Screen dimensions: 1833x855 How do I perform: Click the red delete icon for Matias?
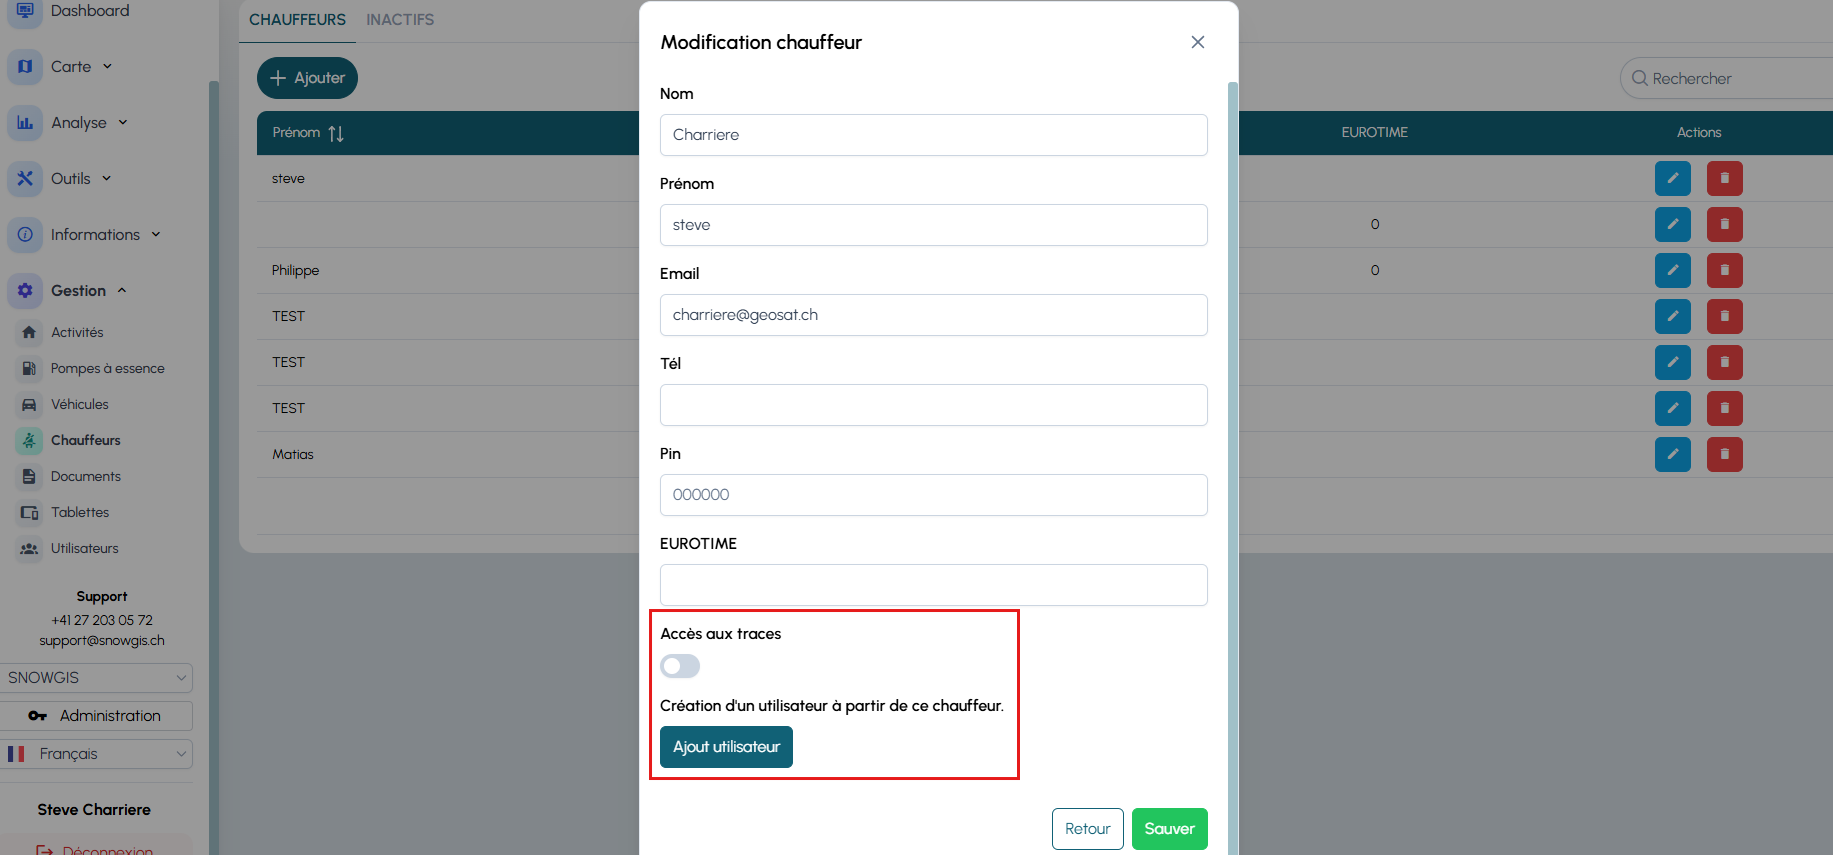pos(1724,455)
